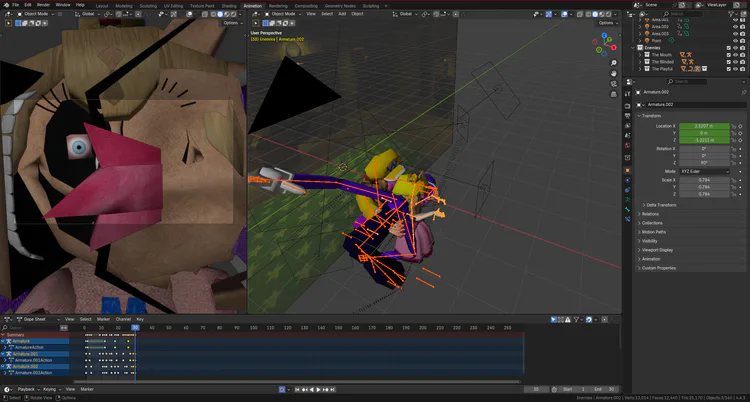Viewport: 750px width, 402px height.
Task: Animate Location X keyframe diamond
Action: coord(740,126)
